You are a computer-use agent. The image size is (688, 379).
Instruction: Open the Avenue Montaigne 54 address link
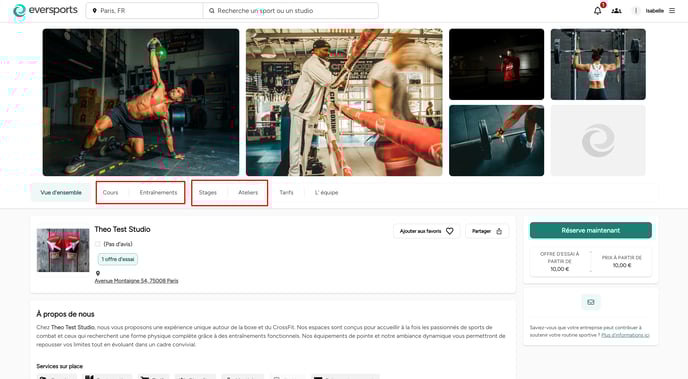pos(136,281)
